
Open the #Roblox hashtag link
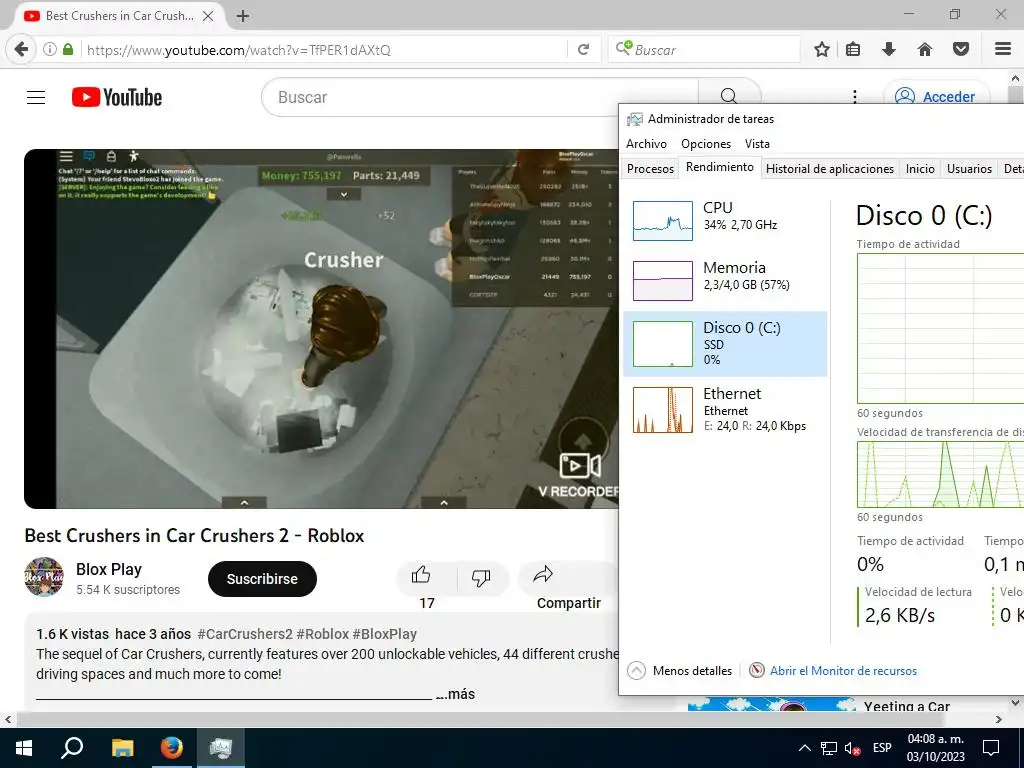(x=323, y=634)
